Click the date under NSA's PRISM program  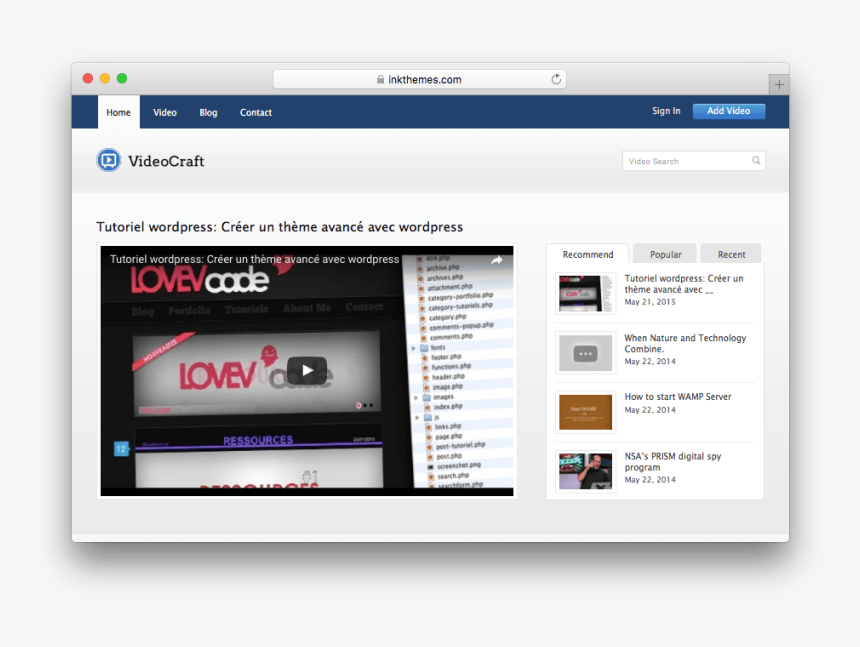coord(650,480)
